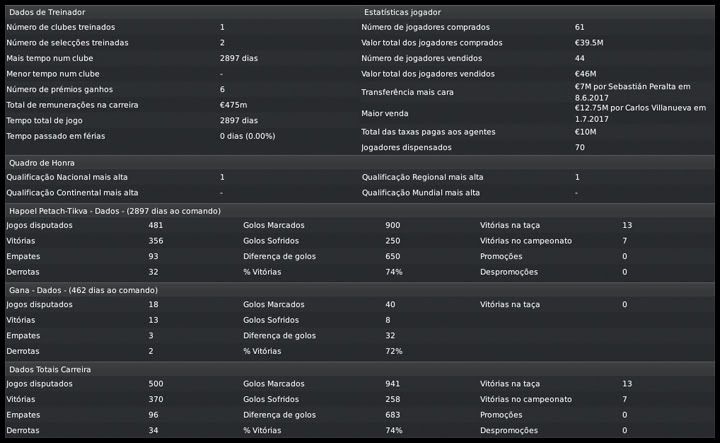The height and width of the screenshot is (443, 720).
Task: Click the Total de remunerações na carreira label
Action: [72, 105]
